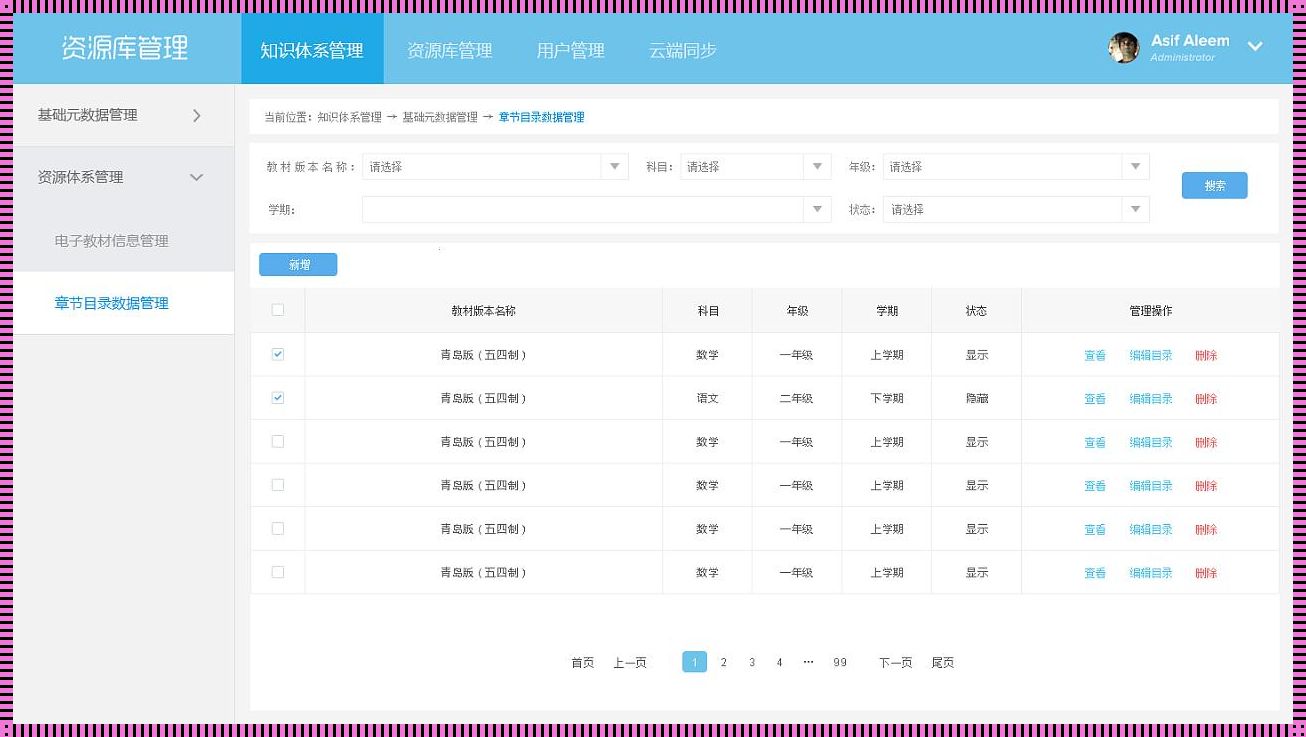Click 删除 in the 语文 row
The width and height of the screenshot is (1306, 737).
(1206, 398)
